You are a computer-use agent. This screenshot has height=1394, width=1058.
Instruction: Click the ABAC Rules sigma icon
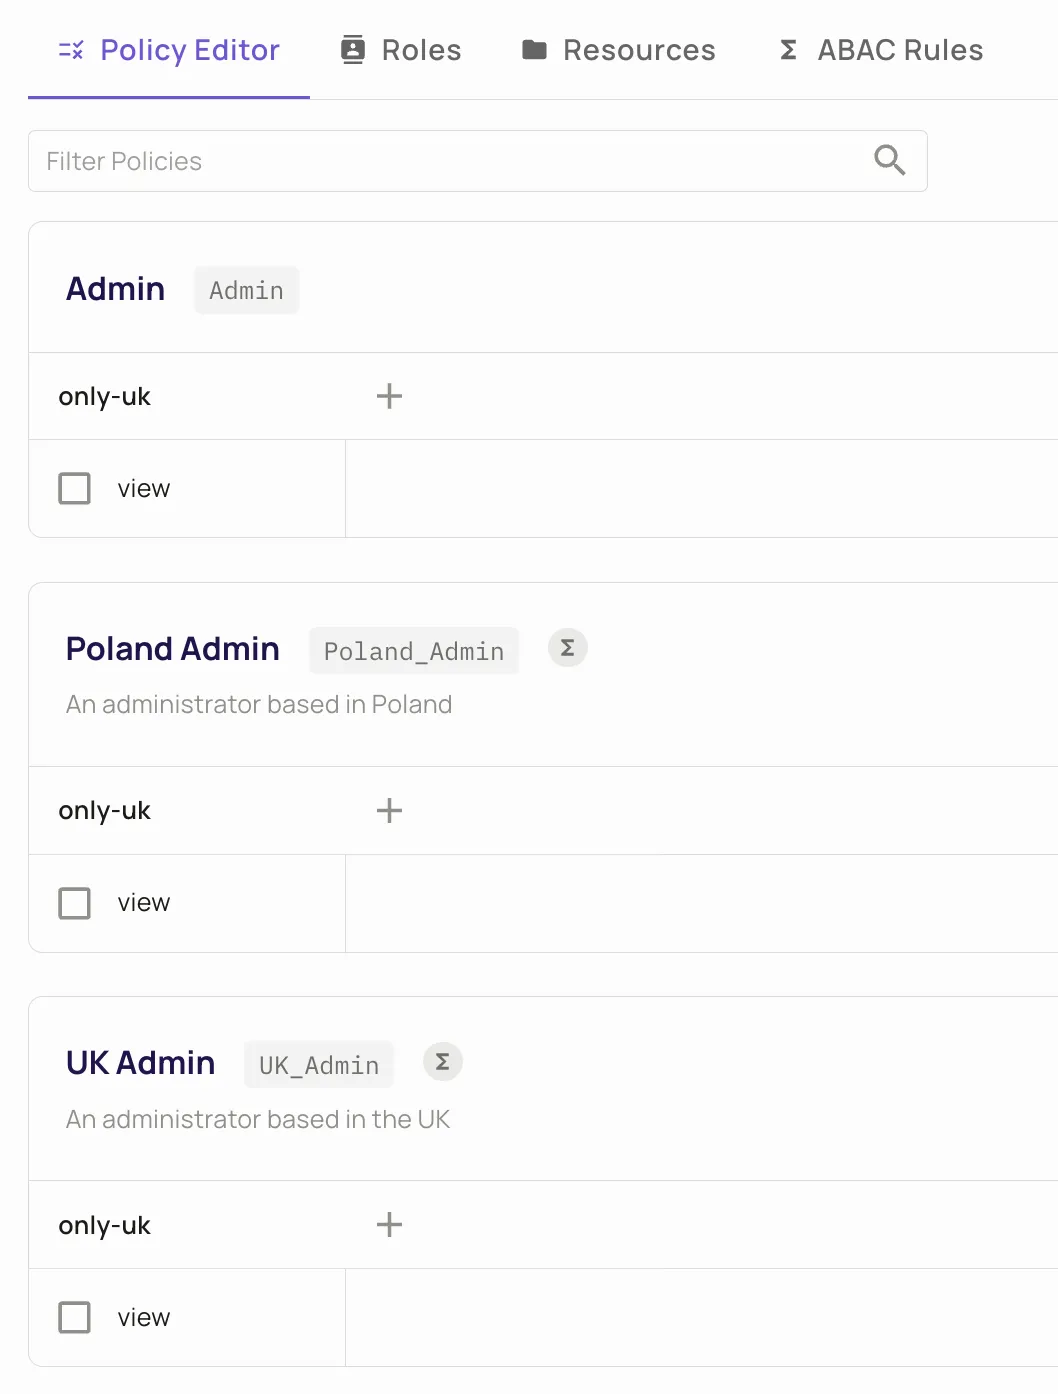pos(788,50)
